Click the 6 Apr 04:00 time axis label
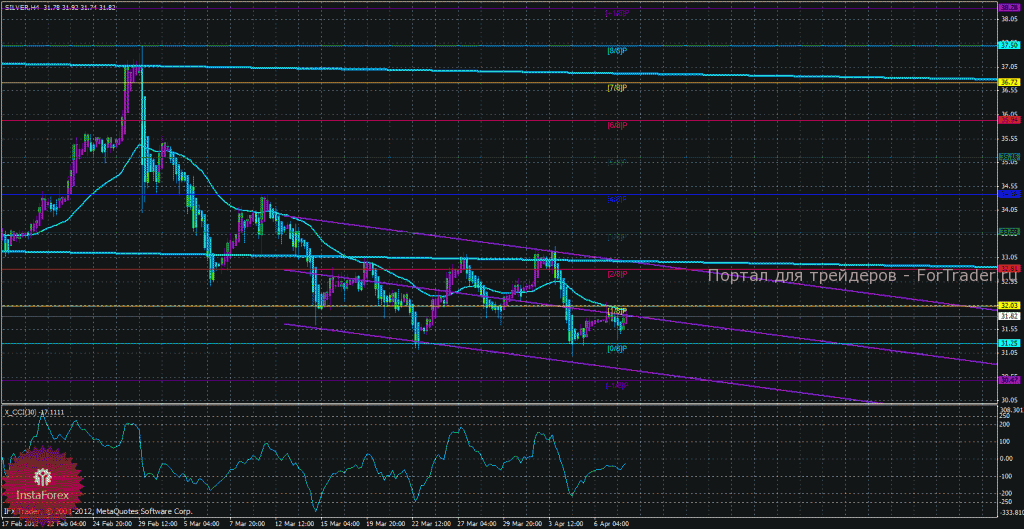This screenshot has width=1024, height=529. [x=611, y=524]
